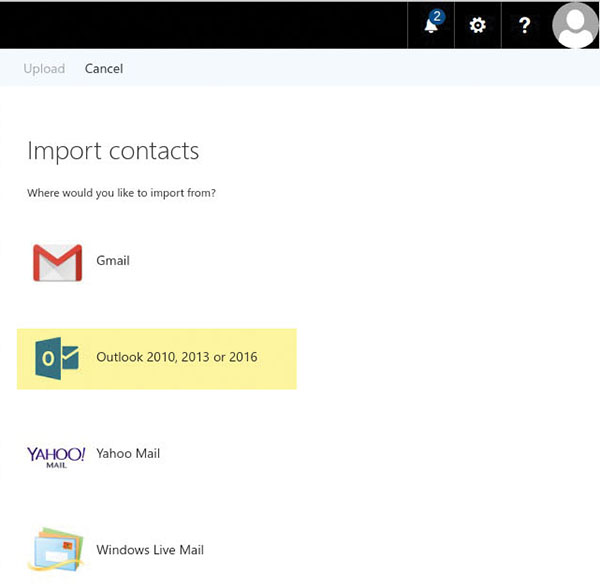The height and width of the screenshot is (588, 600).
Task: Click the "Where would you like to import from?" text
Action: [121, 193]
